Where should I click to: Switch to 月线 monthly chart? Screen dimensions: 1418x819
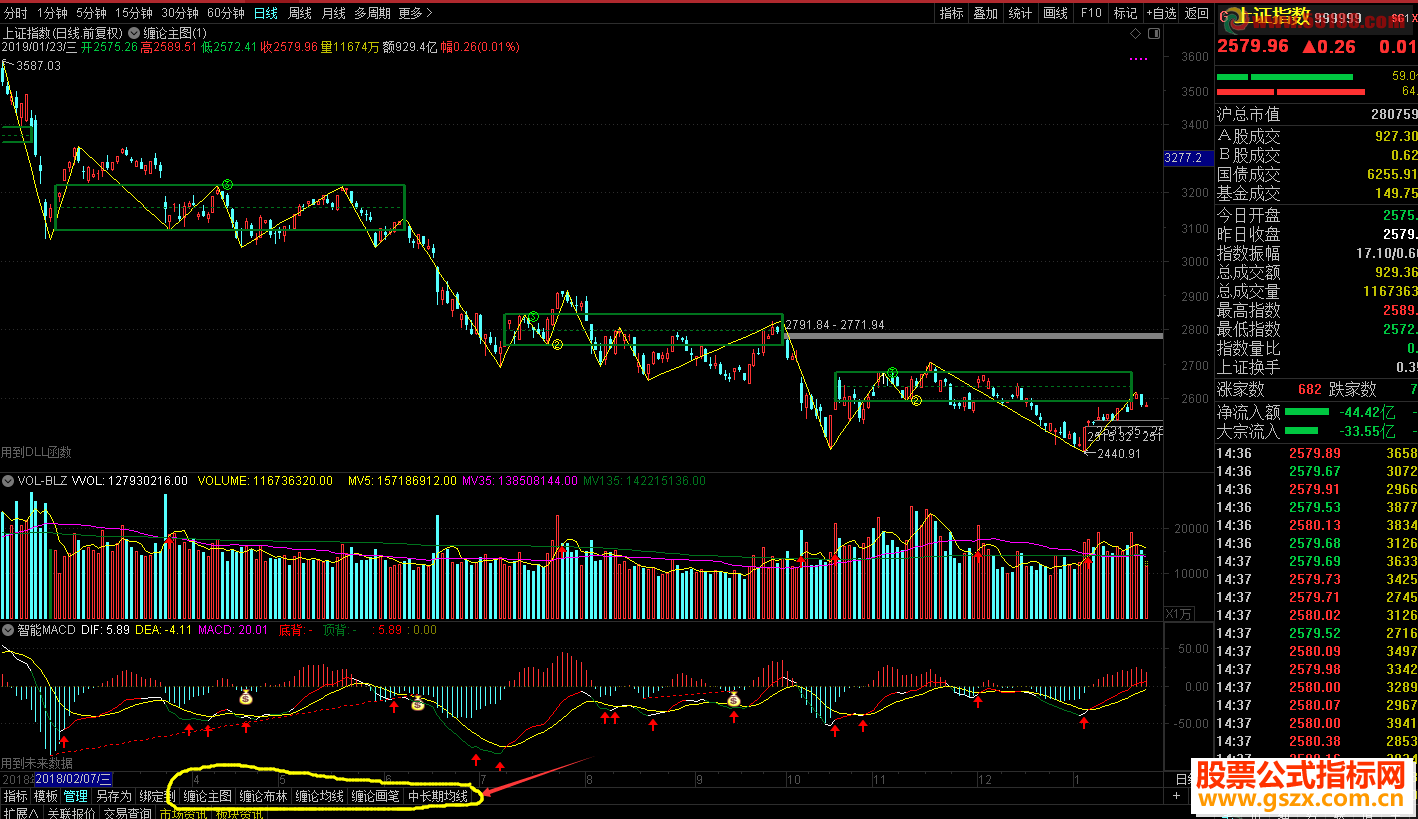[x=334, y=13]
